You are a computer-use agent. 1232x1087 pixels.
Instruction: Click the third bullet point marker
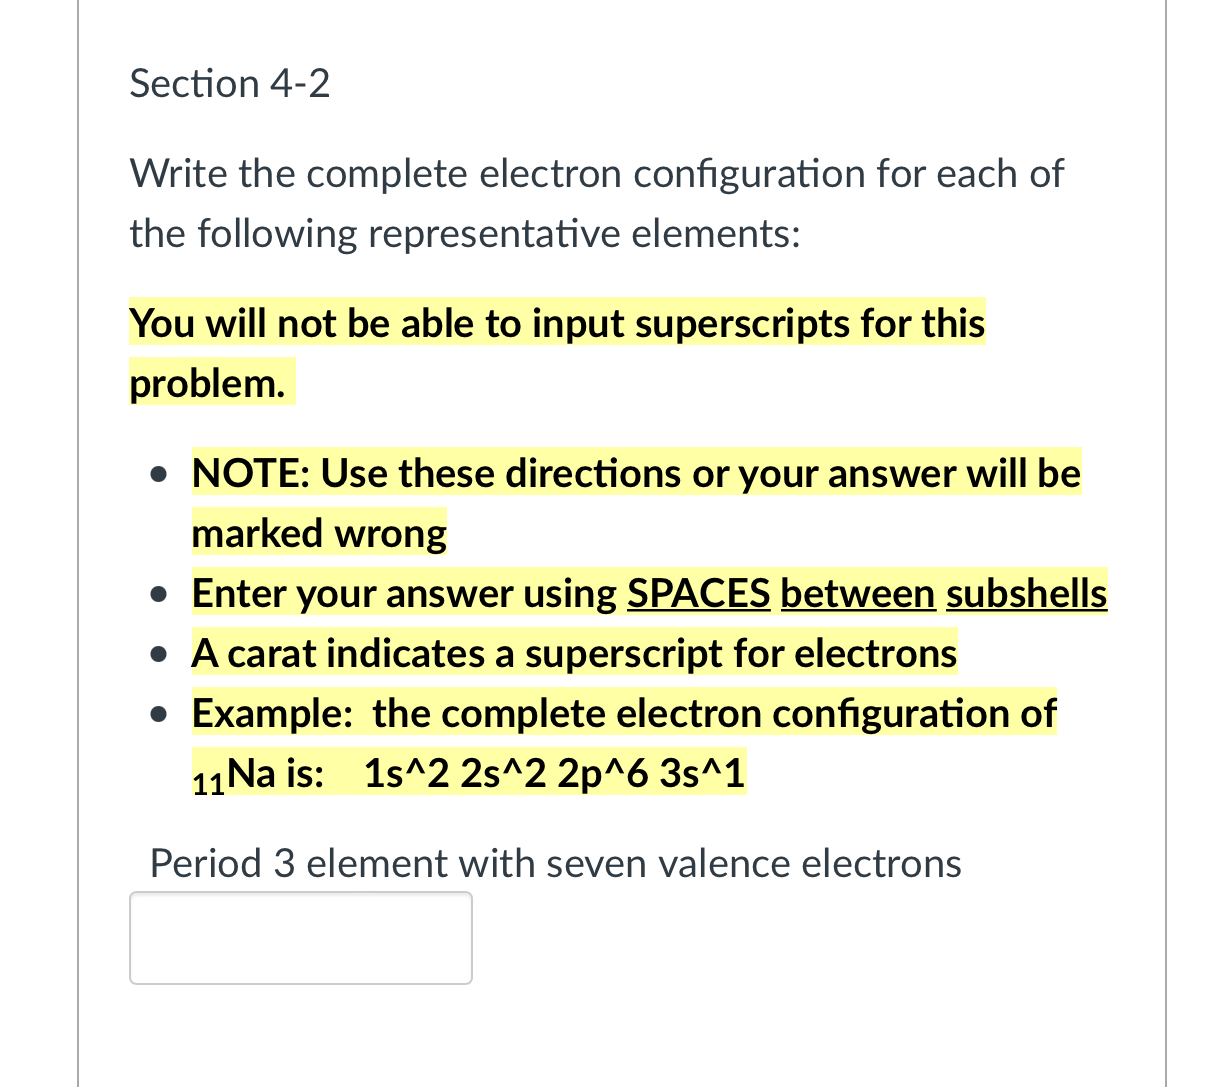point(160,653)
